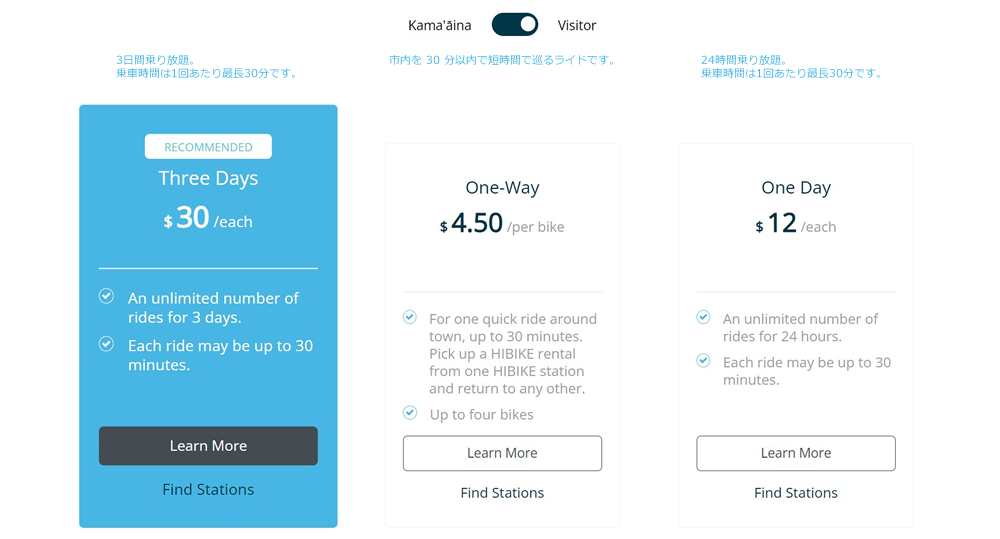The height and width of the screenshot is (539, 1000).
Task: Click the Three Days plan title
Action: point(208,178)
